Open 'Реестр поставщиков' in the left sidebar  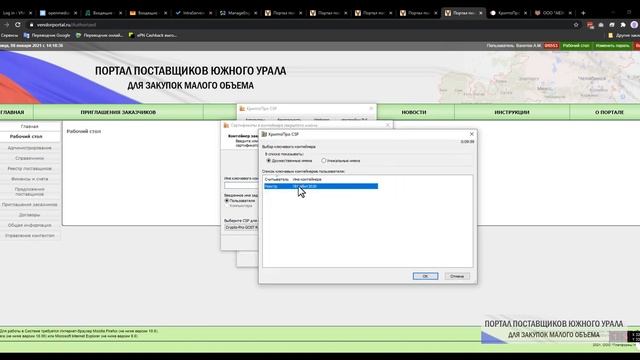point(30,169)
